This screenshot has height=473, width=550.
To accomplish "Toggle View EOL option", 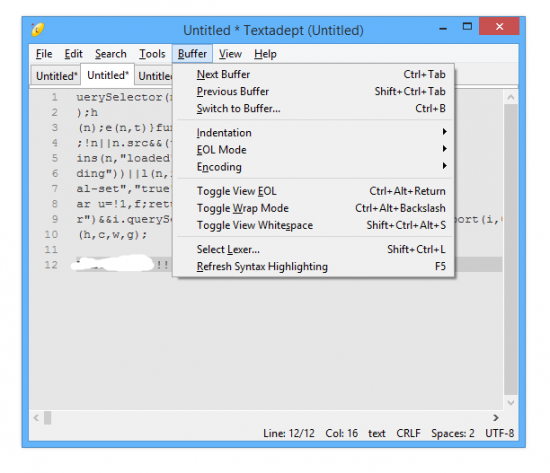I will [x=314, y=191].
